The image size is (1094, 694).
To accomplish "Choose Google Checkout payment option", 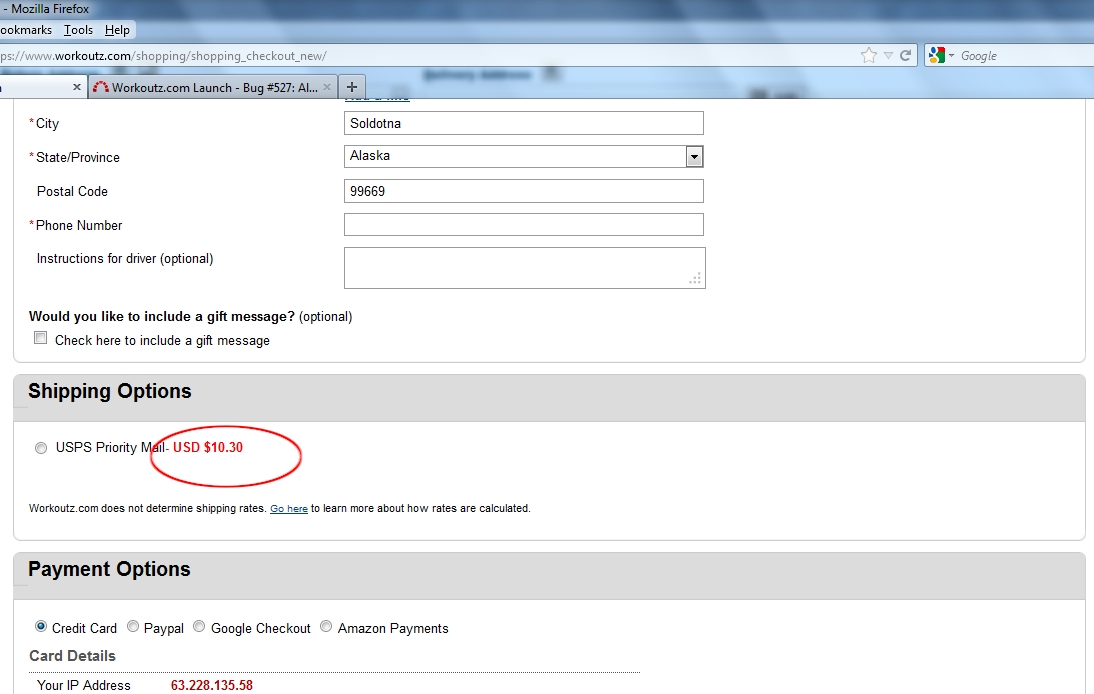I will (199, 626).
